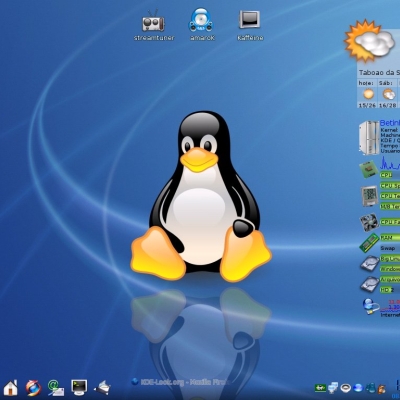Click the 'Taboao da S' weather location

point(379,72)
